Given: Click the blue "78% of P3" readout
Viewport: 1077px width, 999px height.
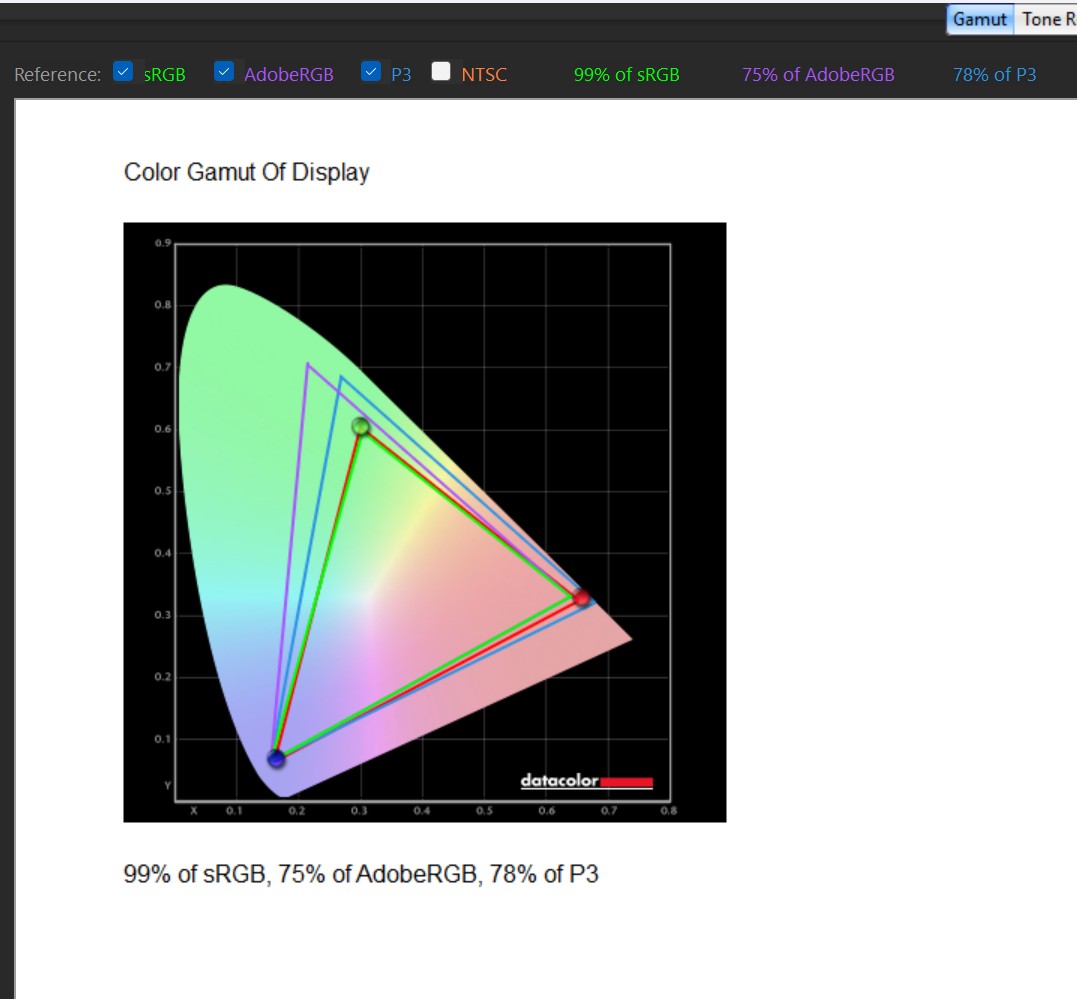Looking at the screenshot, I should [x=994, y=74].
